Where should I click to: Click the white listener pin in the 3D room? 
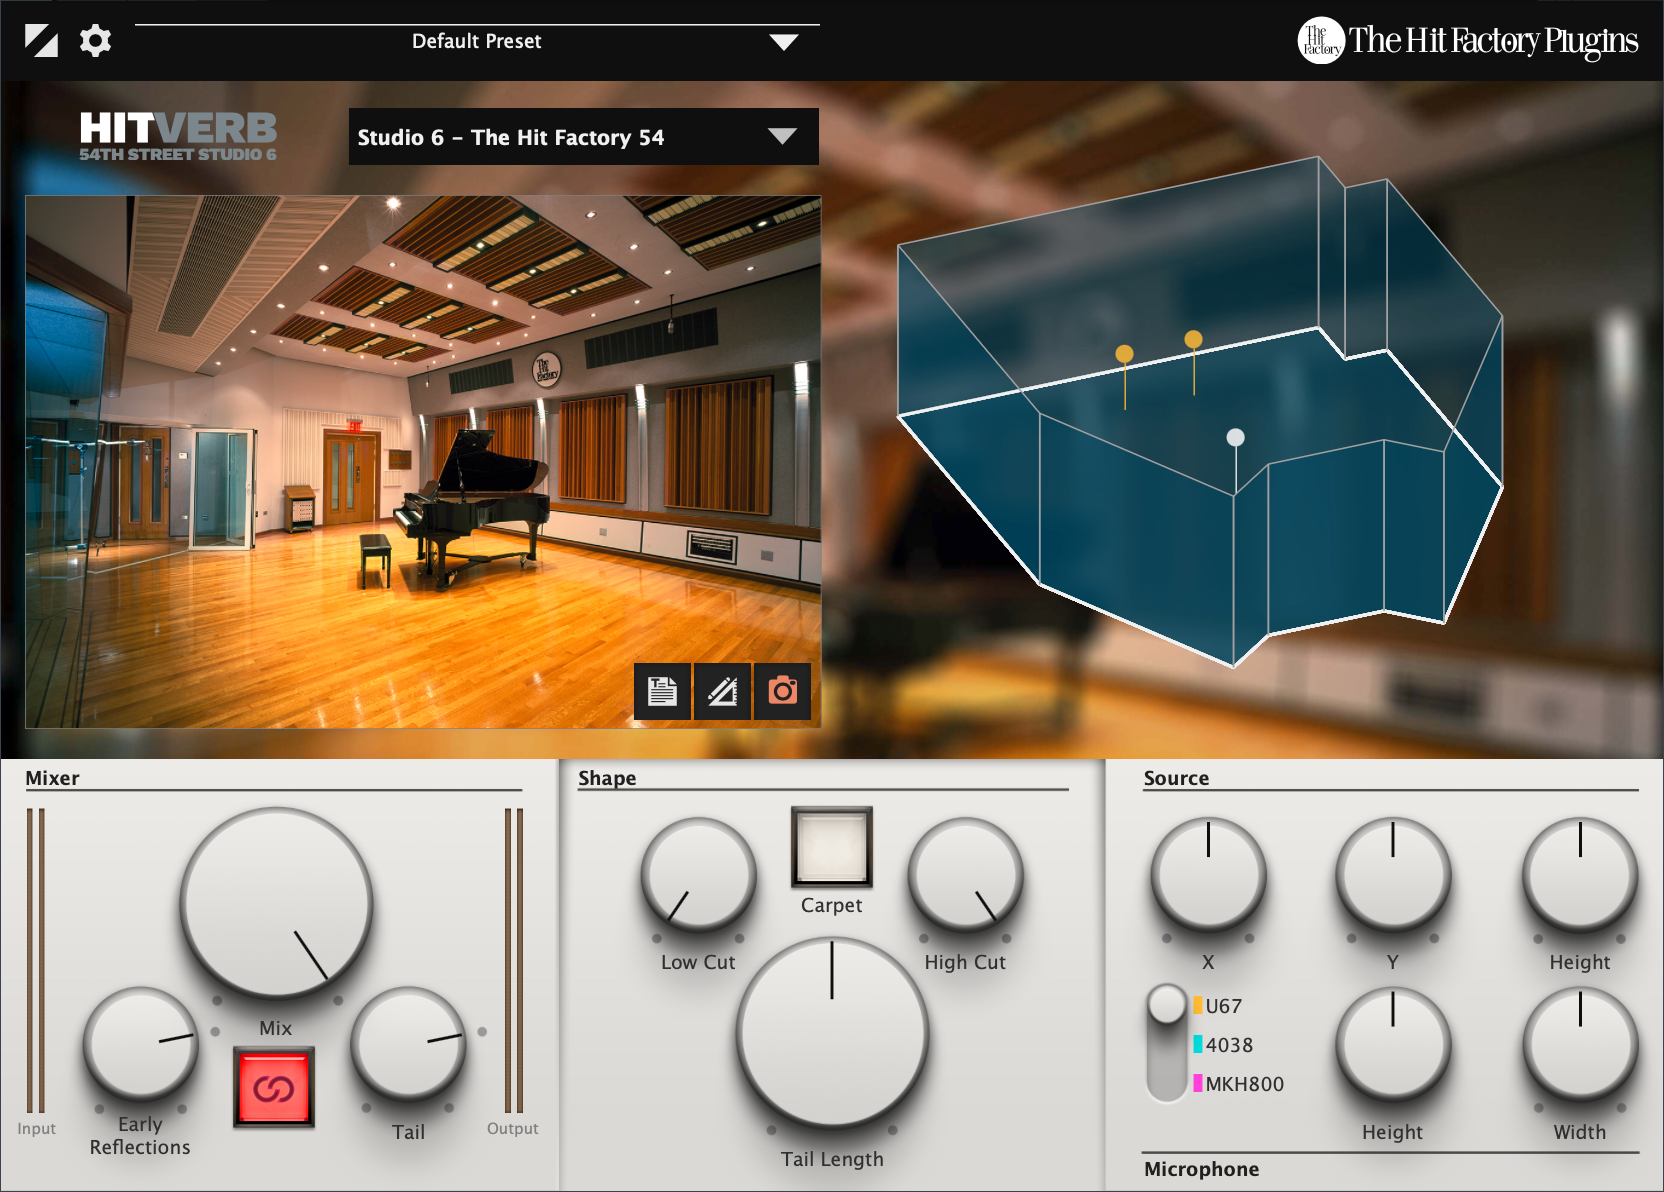[1234, 437]
